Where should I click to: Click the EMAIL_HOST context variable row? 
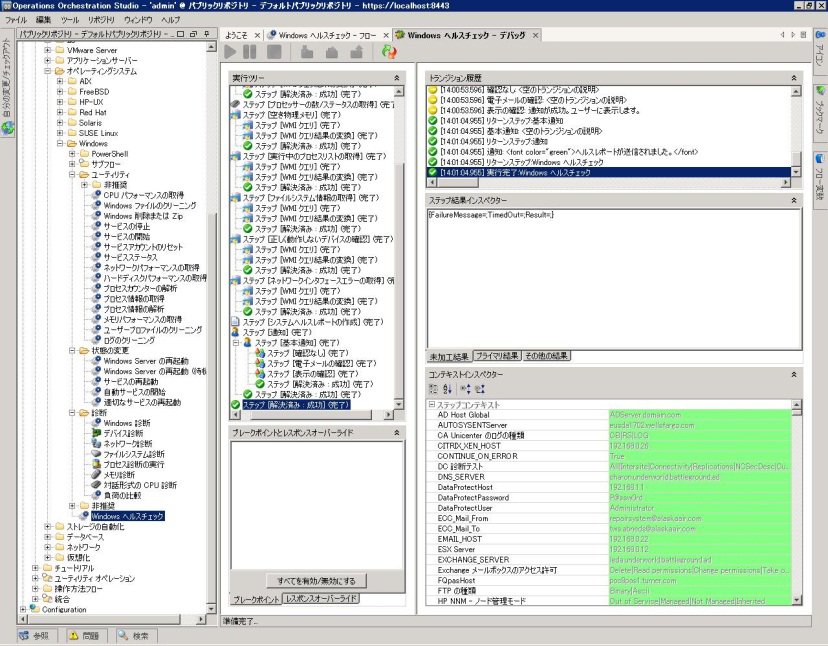pos(609,539)
